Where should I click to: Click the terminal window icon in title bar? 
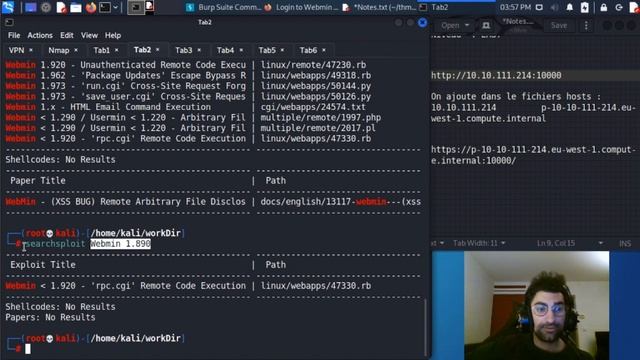point(9,22)
